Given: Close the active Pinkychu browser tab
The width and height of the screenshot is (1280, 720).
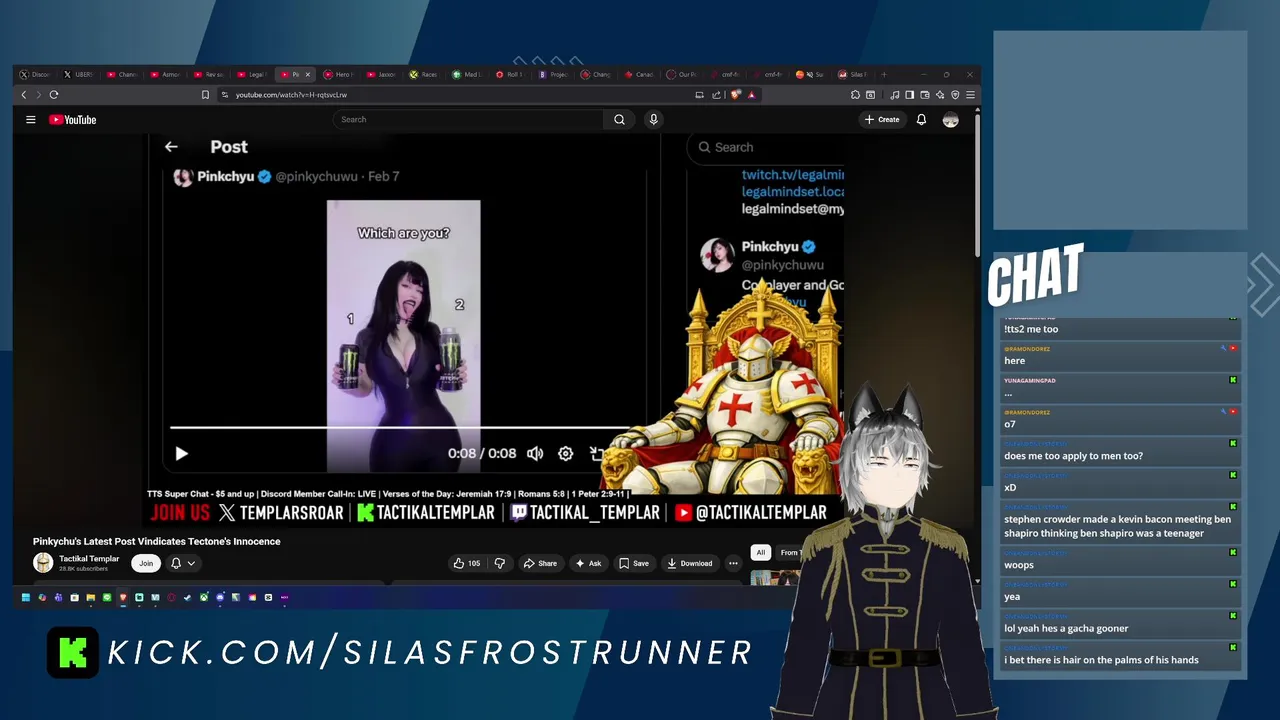Looking at the screenshot, I should pos(307,74).
